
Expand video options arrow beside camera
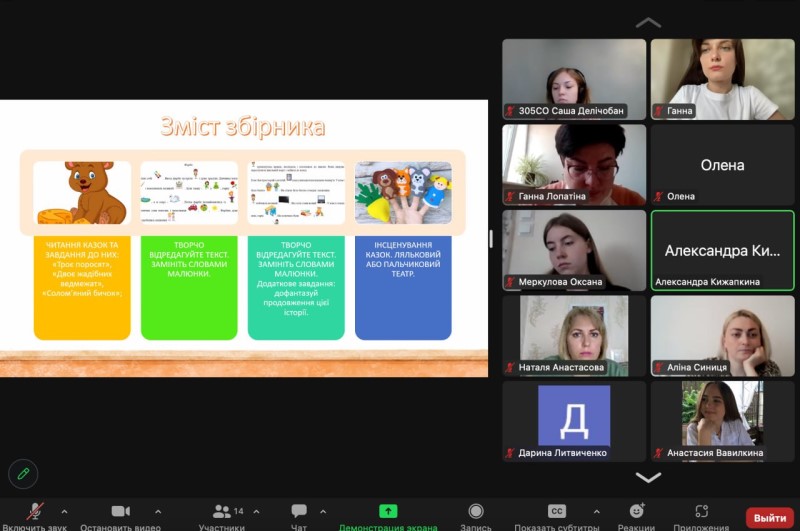click(158, 511)
